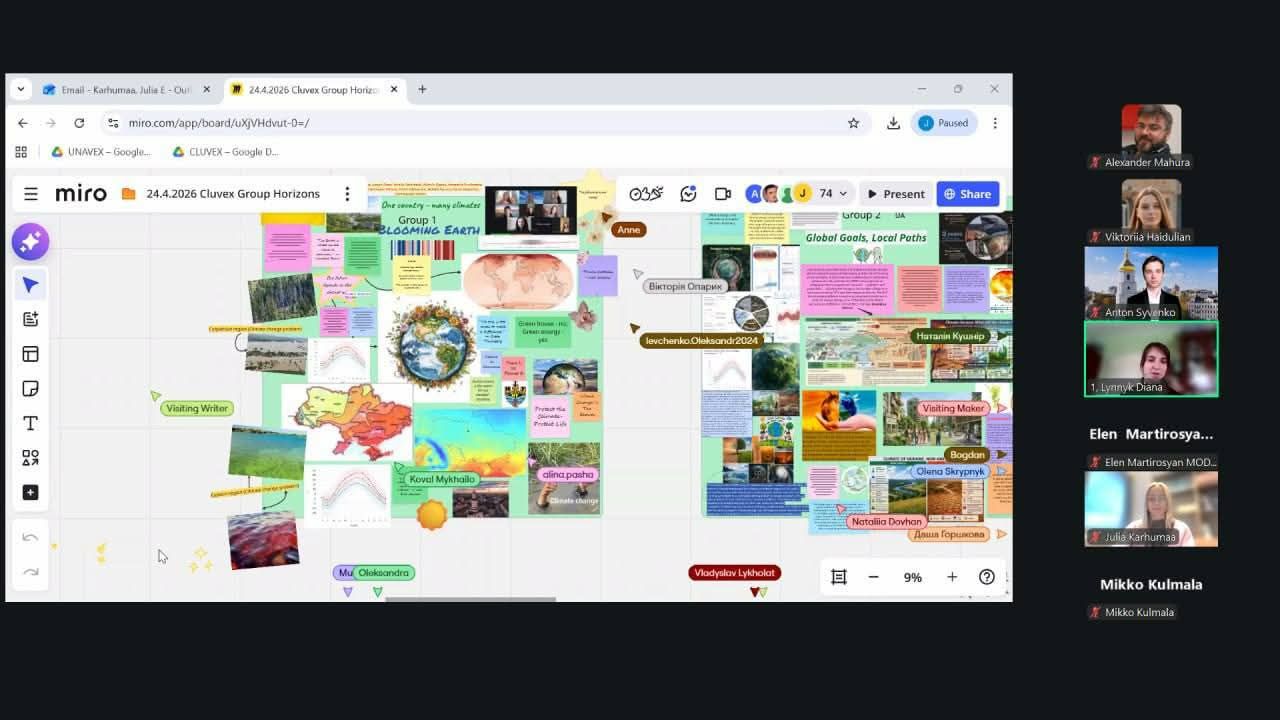Open board options three-dot menu
The height and width of the screenshot is (720, 1280).
pyautogui.click(x=347, y=194)
